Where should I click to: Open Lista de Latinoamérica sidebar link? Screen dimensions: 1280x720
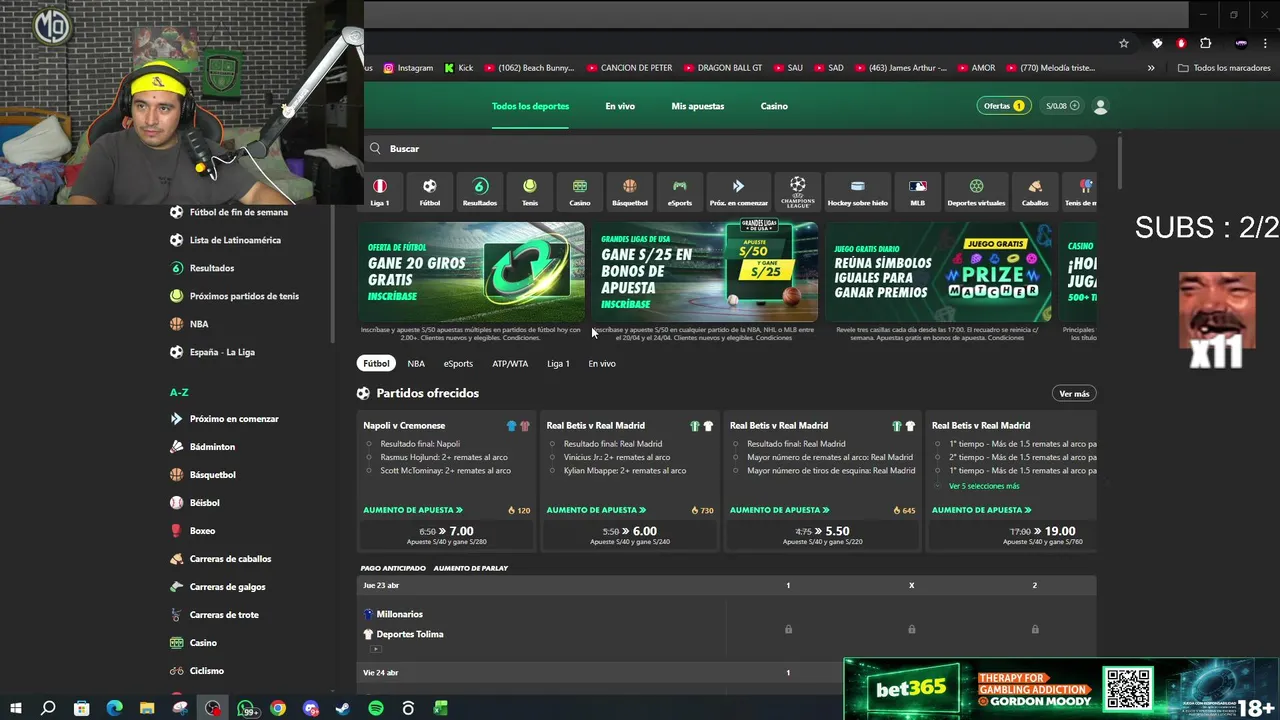(235, 240)
